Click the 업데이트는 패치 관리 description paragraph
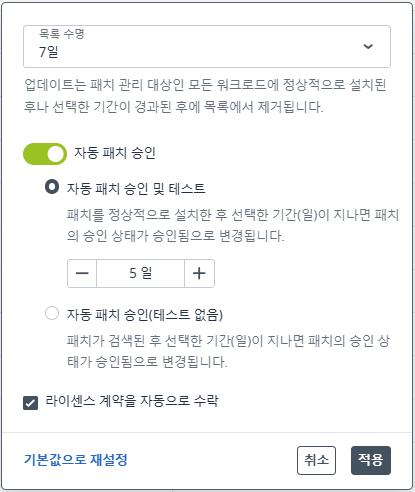415x492 pixels. point(205,96)
